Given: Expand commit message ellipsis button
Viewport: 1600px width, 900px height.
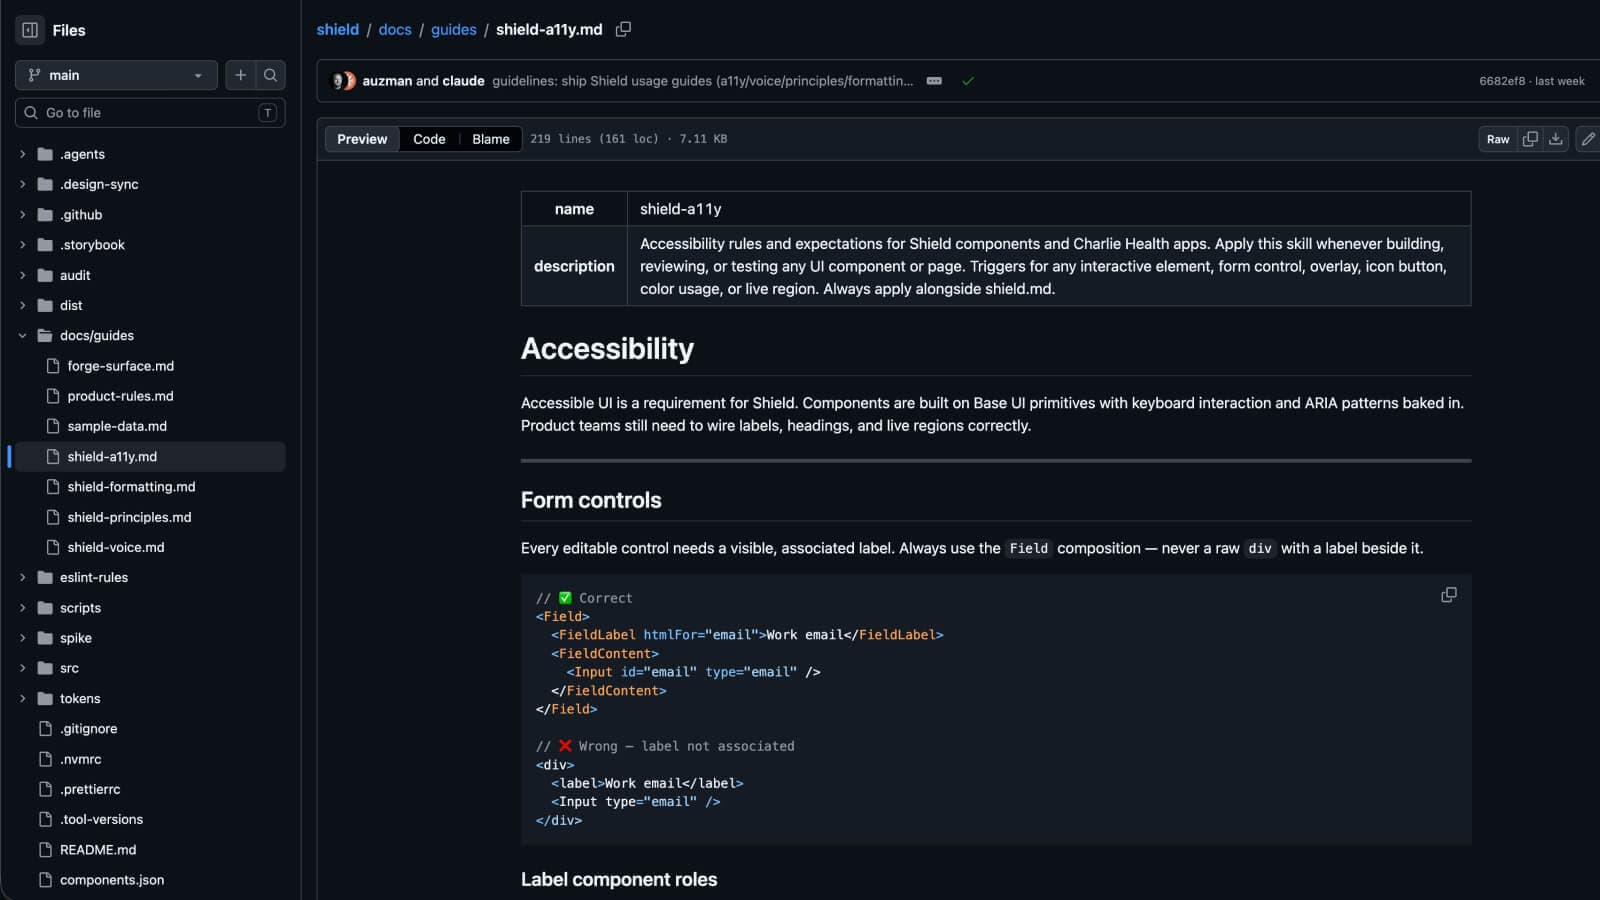Looking at the screenshot, I should (934, 81).
